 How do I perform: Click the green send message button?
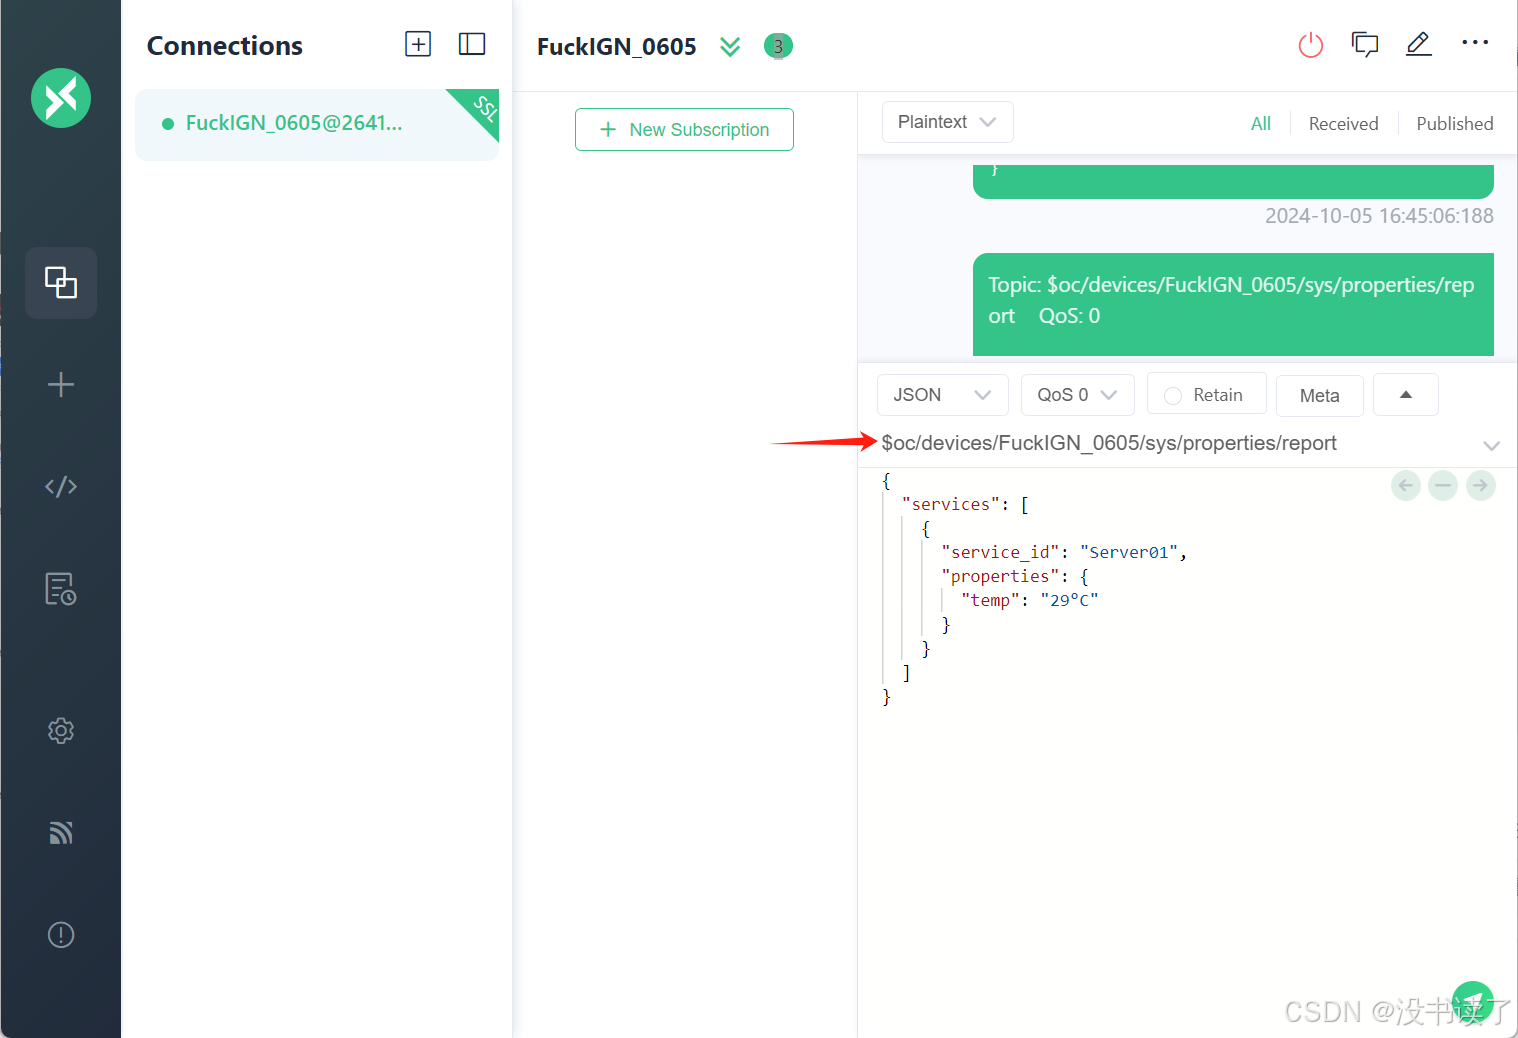1473,1002
